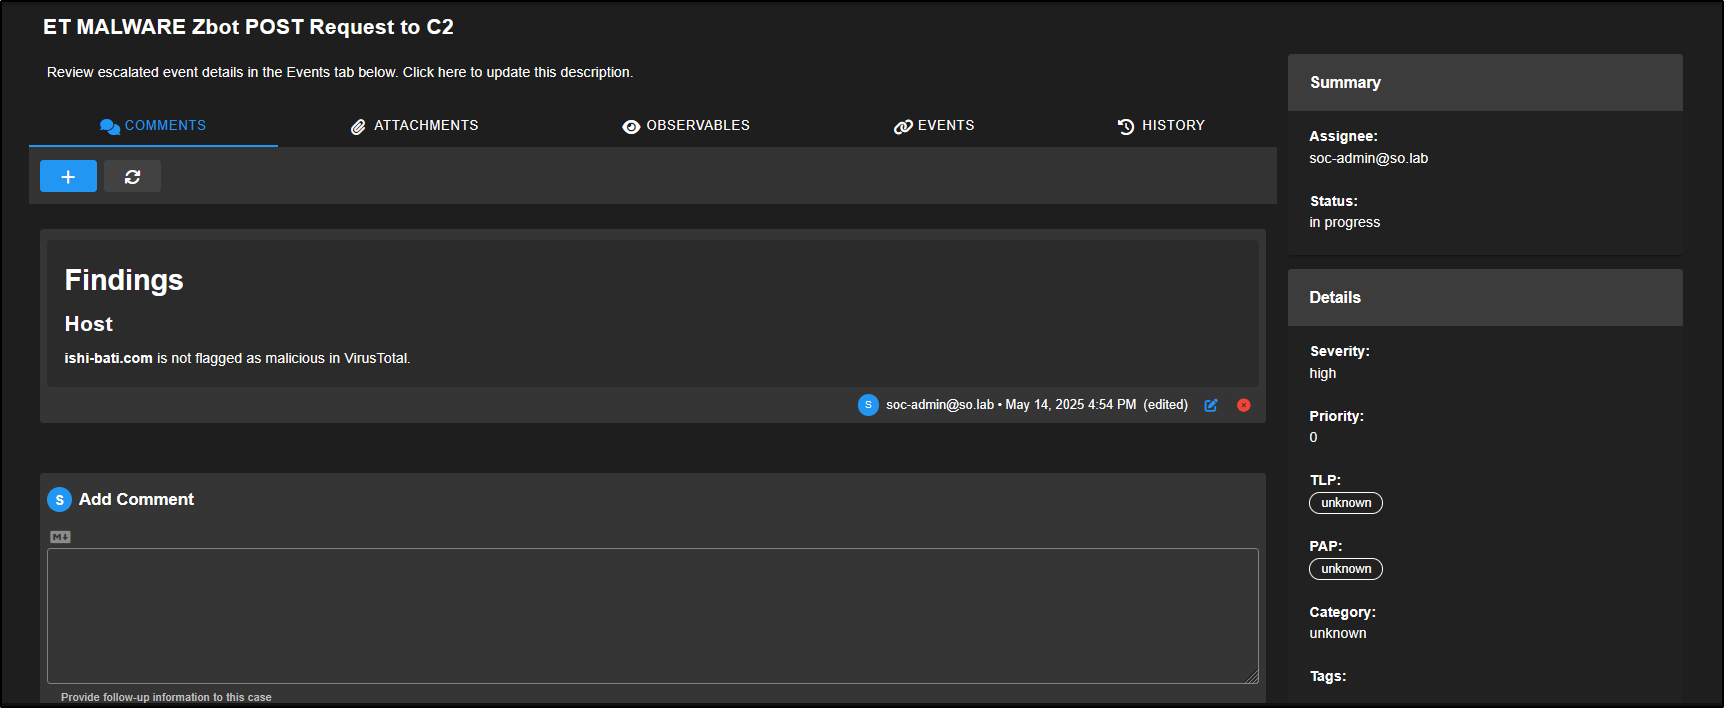Screen dimensions: 1724x708
Task: Click the TLP unknown chip
Action: click(x=1345, y=503)
